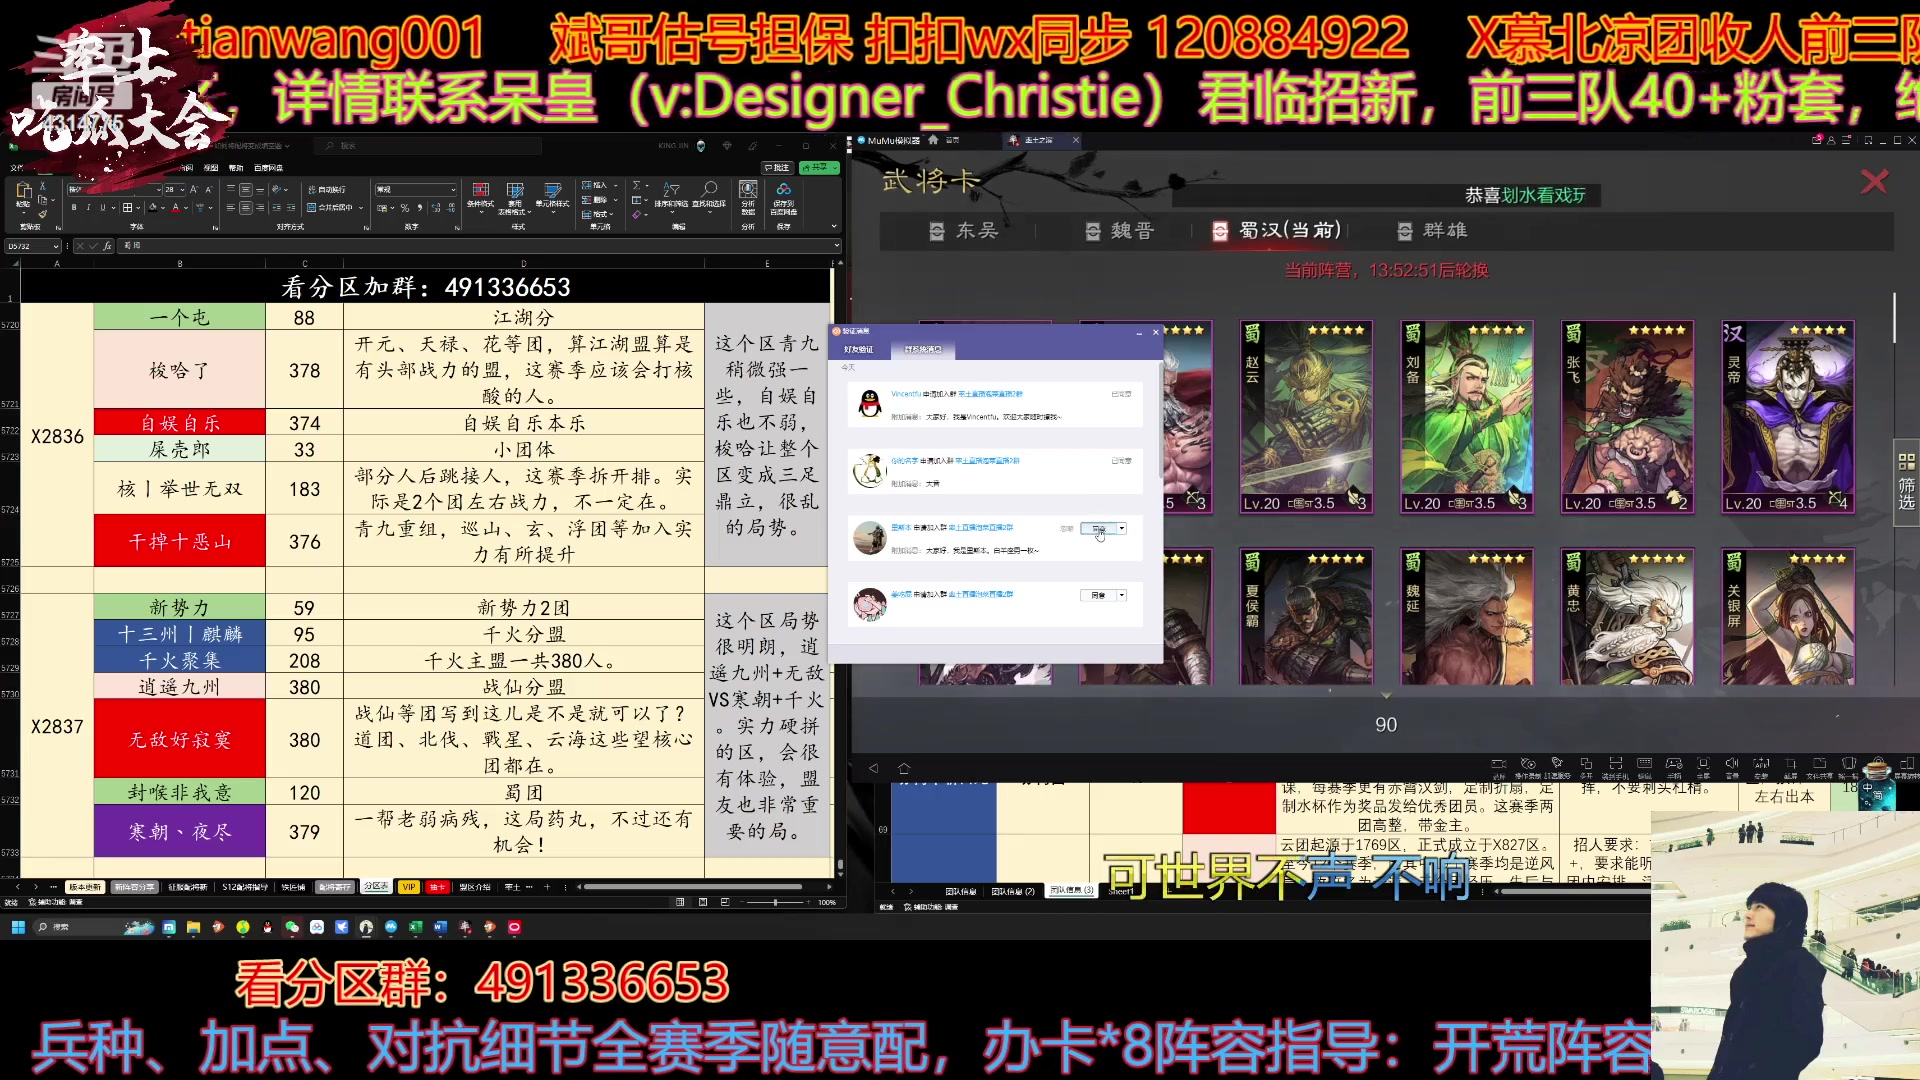Screen dimensions: 1920x1080
Task: Click the Cut scissors icon in Excel
Action: (42, 186)
